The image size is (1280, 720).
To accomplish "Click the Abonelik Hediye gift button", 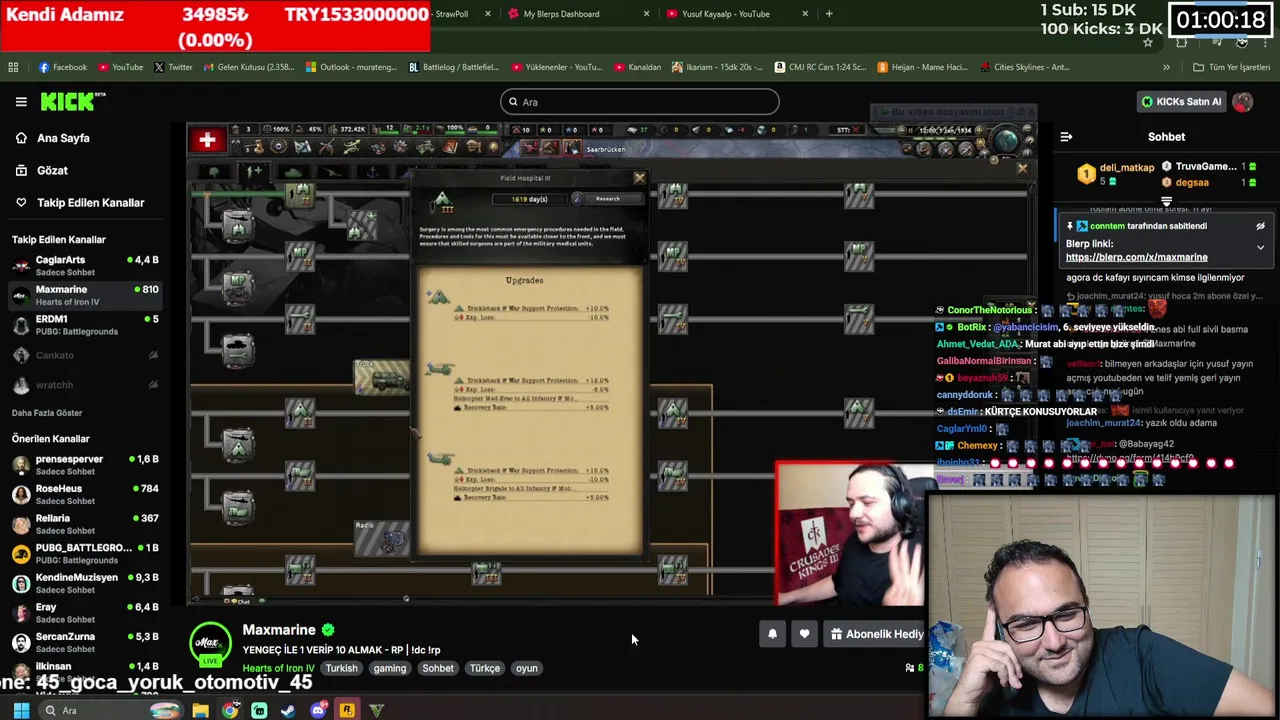I will point(875,634).
